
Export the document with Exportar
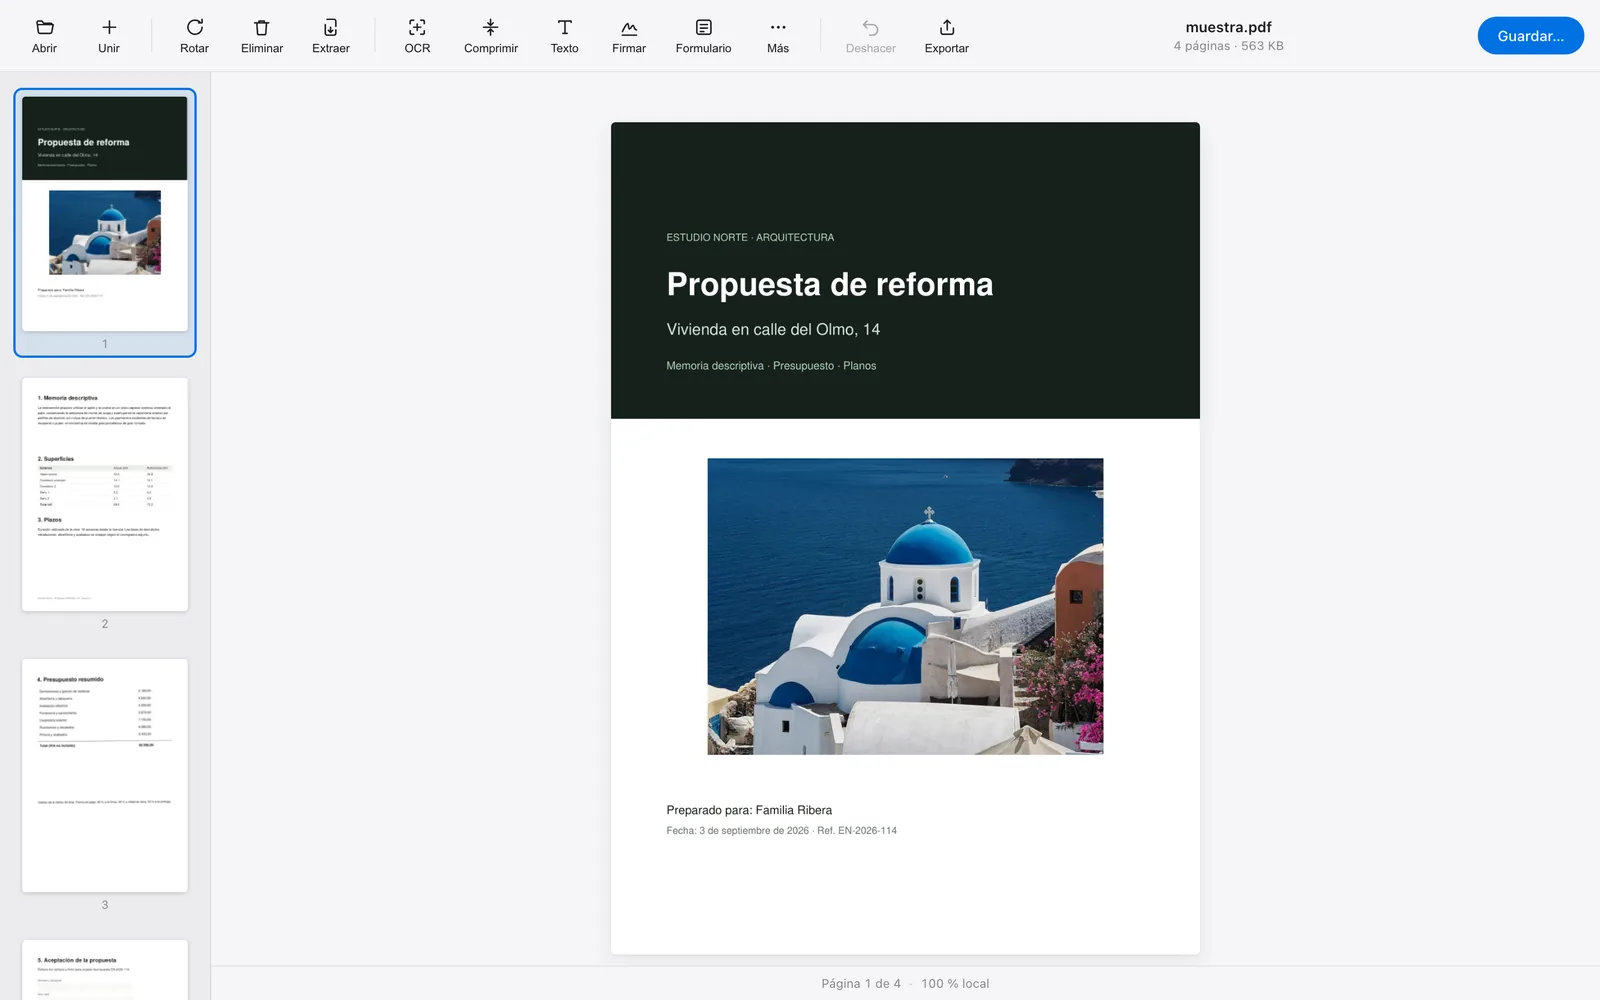[947, 36]
